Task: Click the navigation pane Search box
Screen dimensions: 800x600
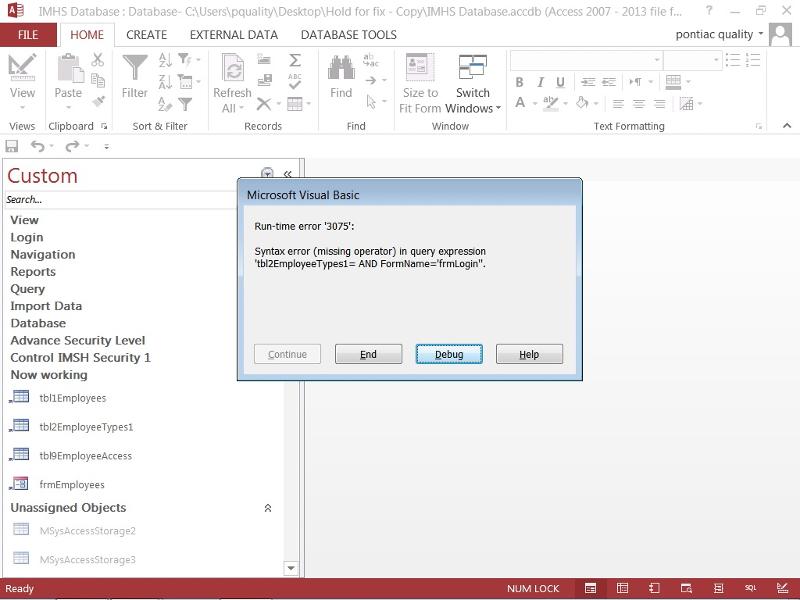Action: (121, 199)
